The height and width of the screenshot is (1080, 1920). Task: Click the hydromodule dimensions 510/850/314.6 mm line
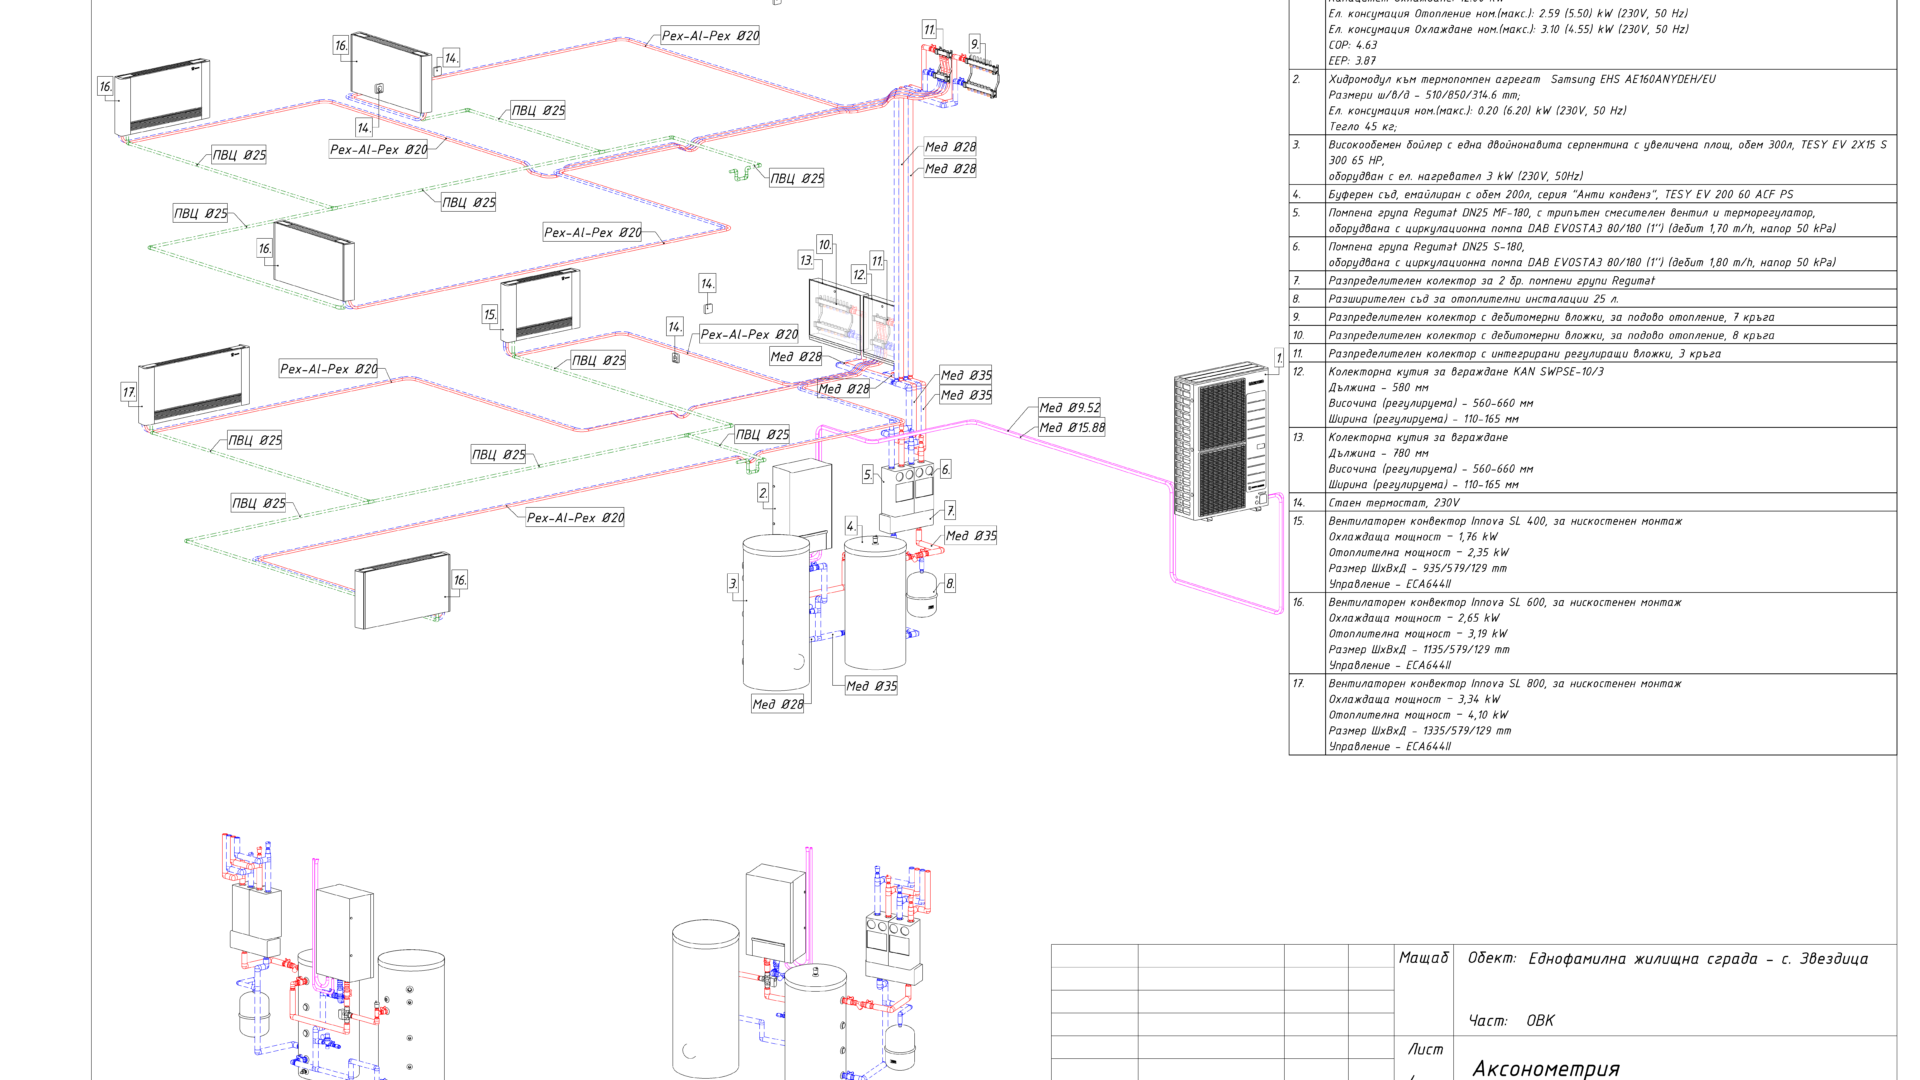(x=1424, y=95)
